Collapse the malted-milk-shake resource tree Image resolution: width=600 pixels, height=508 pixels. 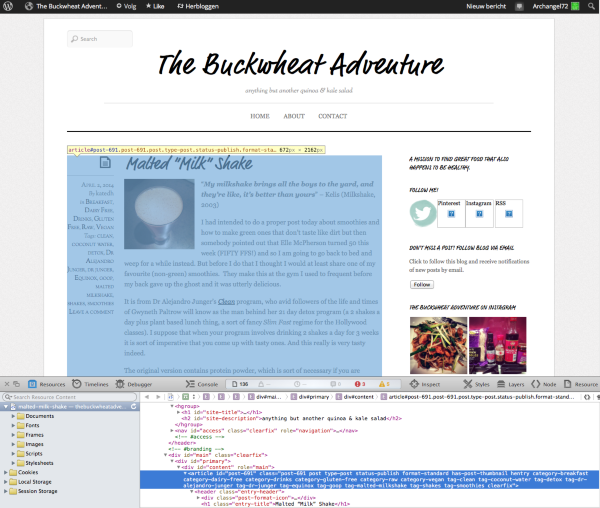6,407
